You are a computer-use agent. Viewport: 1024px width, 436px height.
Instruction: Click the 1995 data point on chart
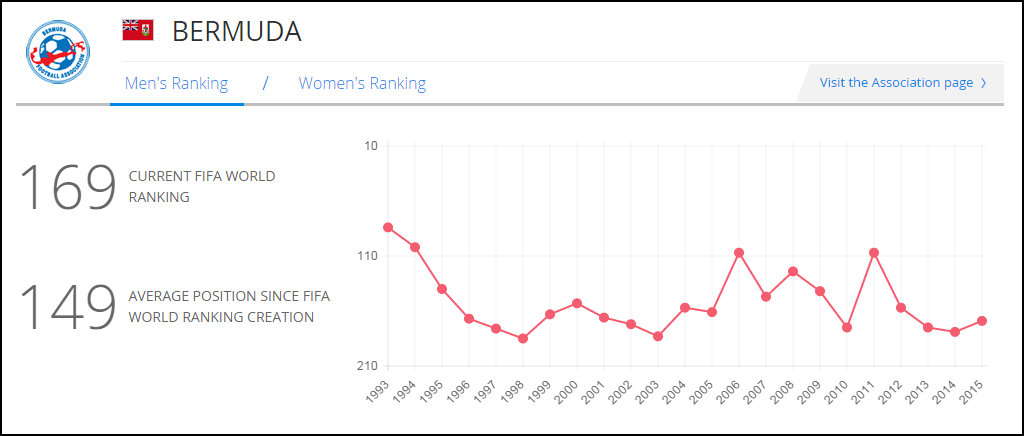tap(442, 289)
